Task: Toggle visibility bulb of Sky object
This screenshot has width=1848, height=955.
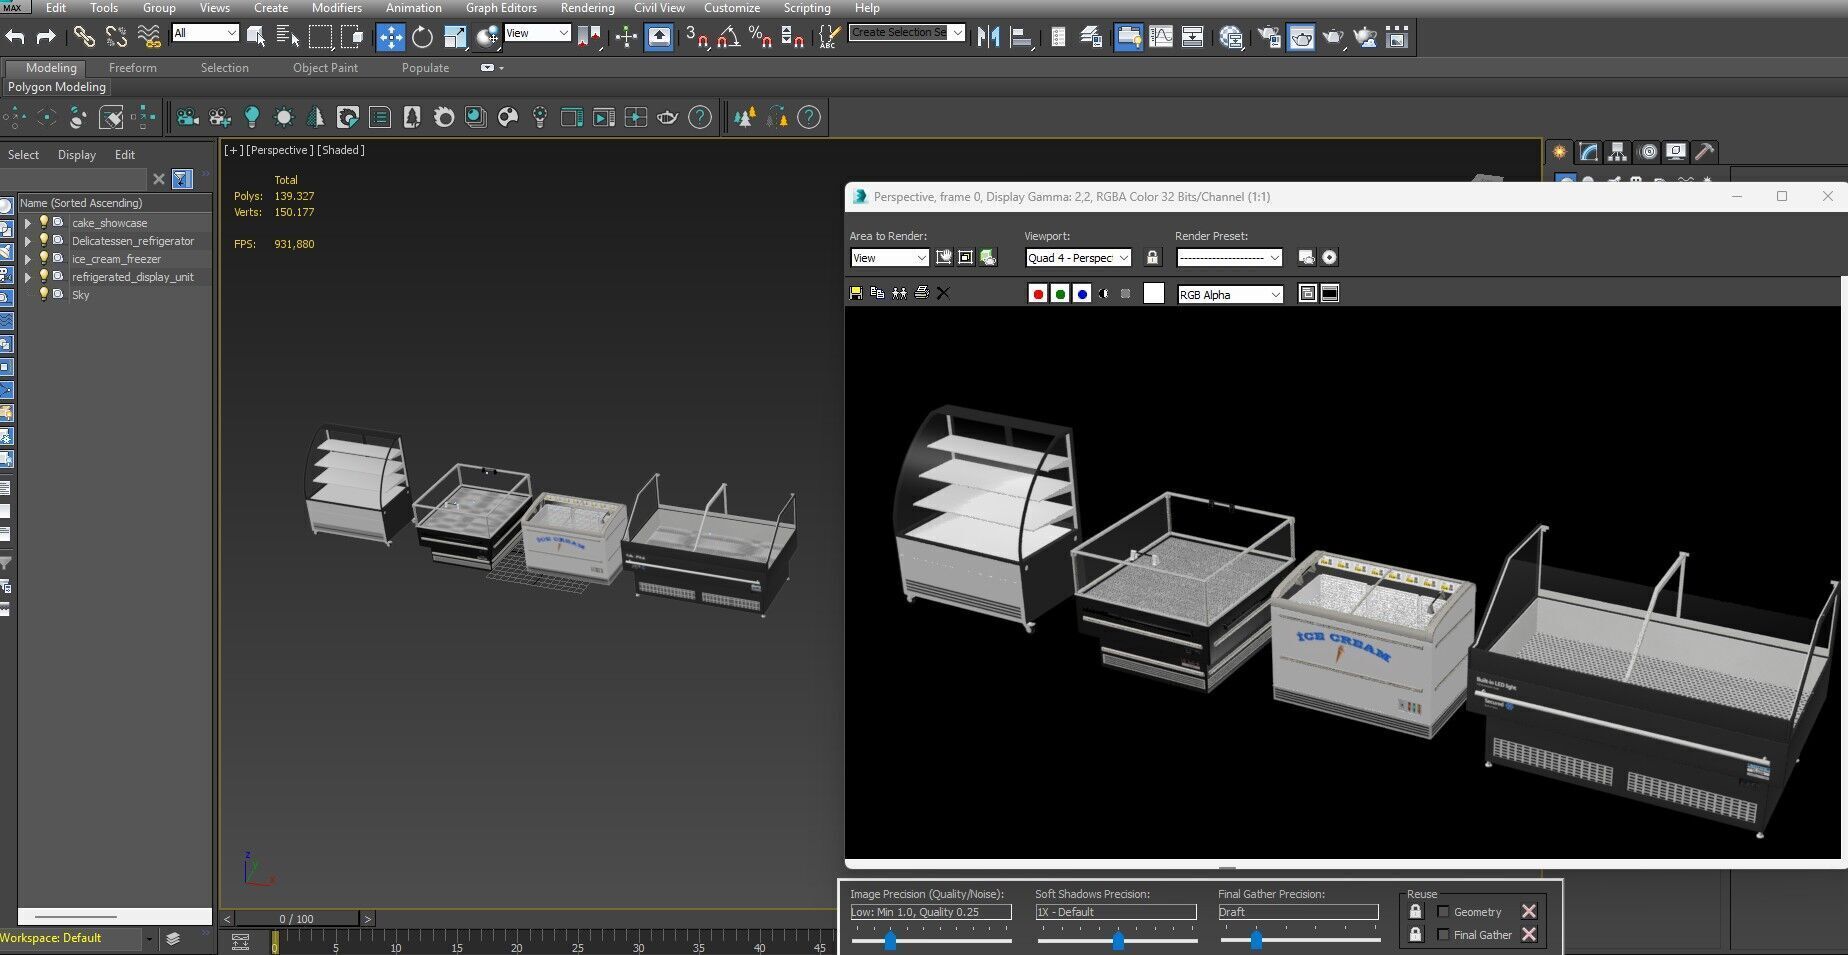Action: (x=44, y=294)
